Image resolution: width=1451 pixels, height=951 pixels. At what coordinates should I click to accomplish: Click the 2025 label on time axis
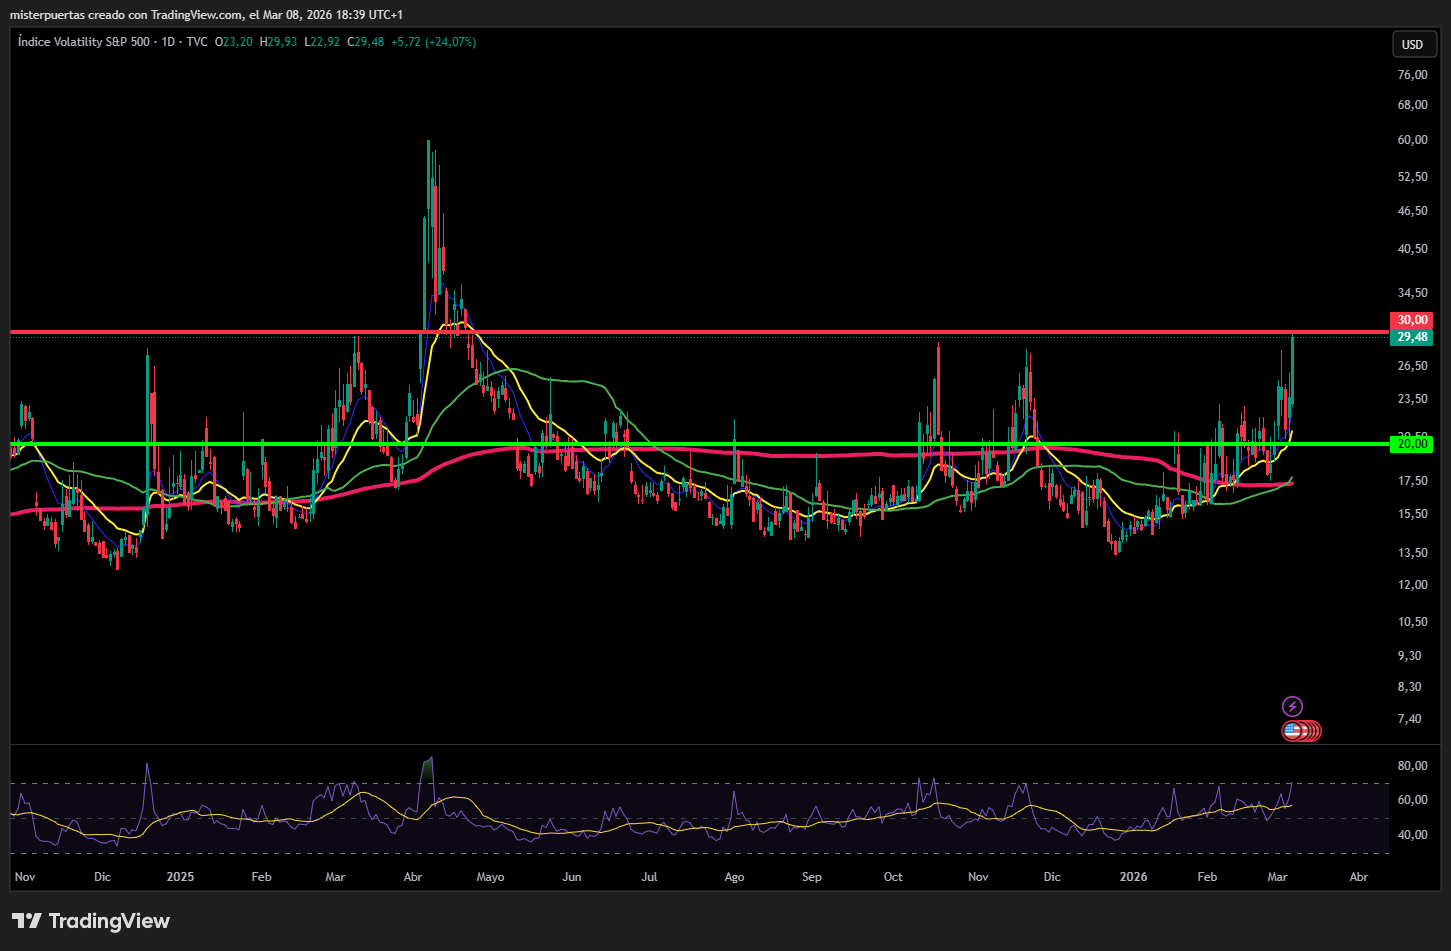coord(180,877)
